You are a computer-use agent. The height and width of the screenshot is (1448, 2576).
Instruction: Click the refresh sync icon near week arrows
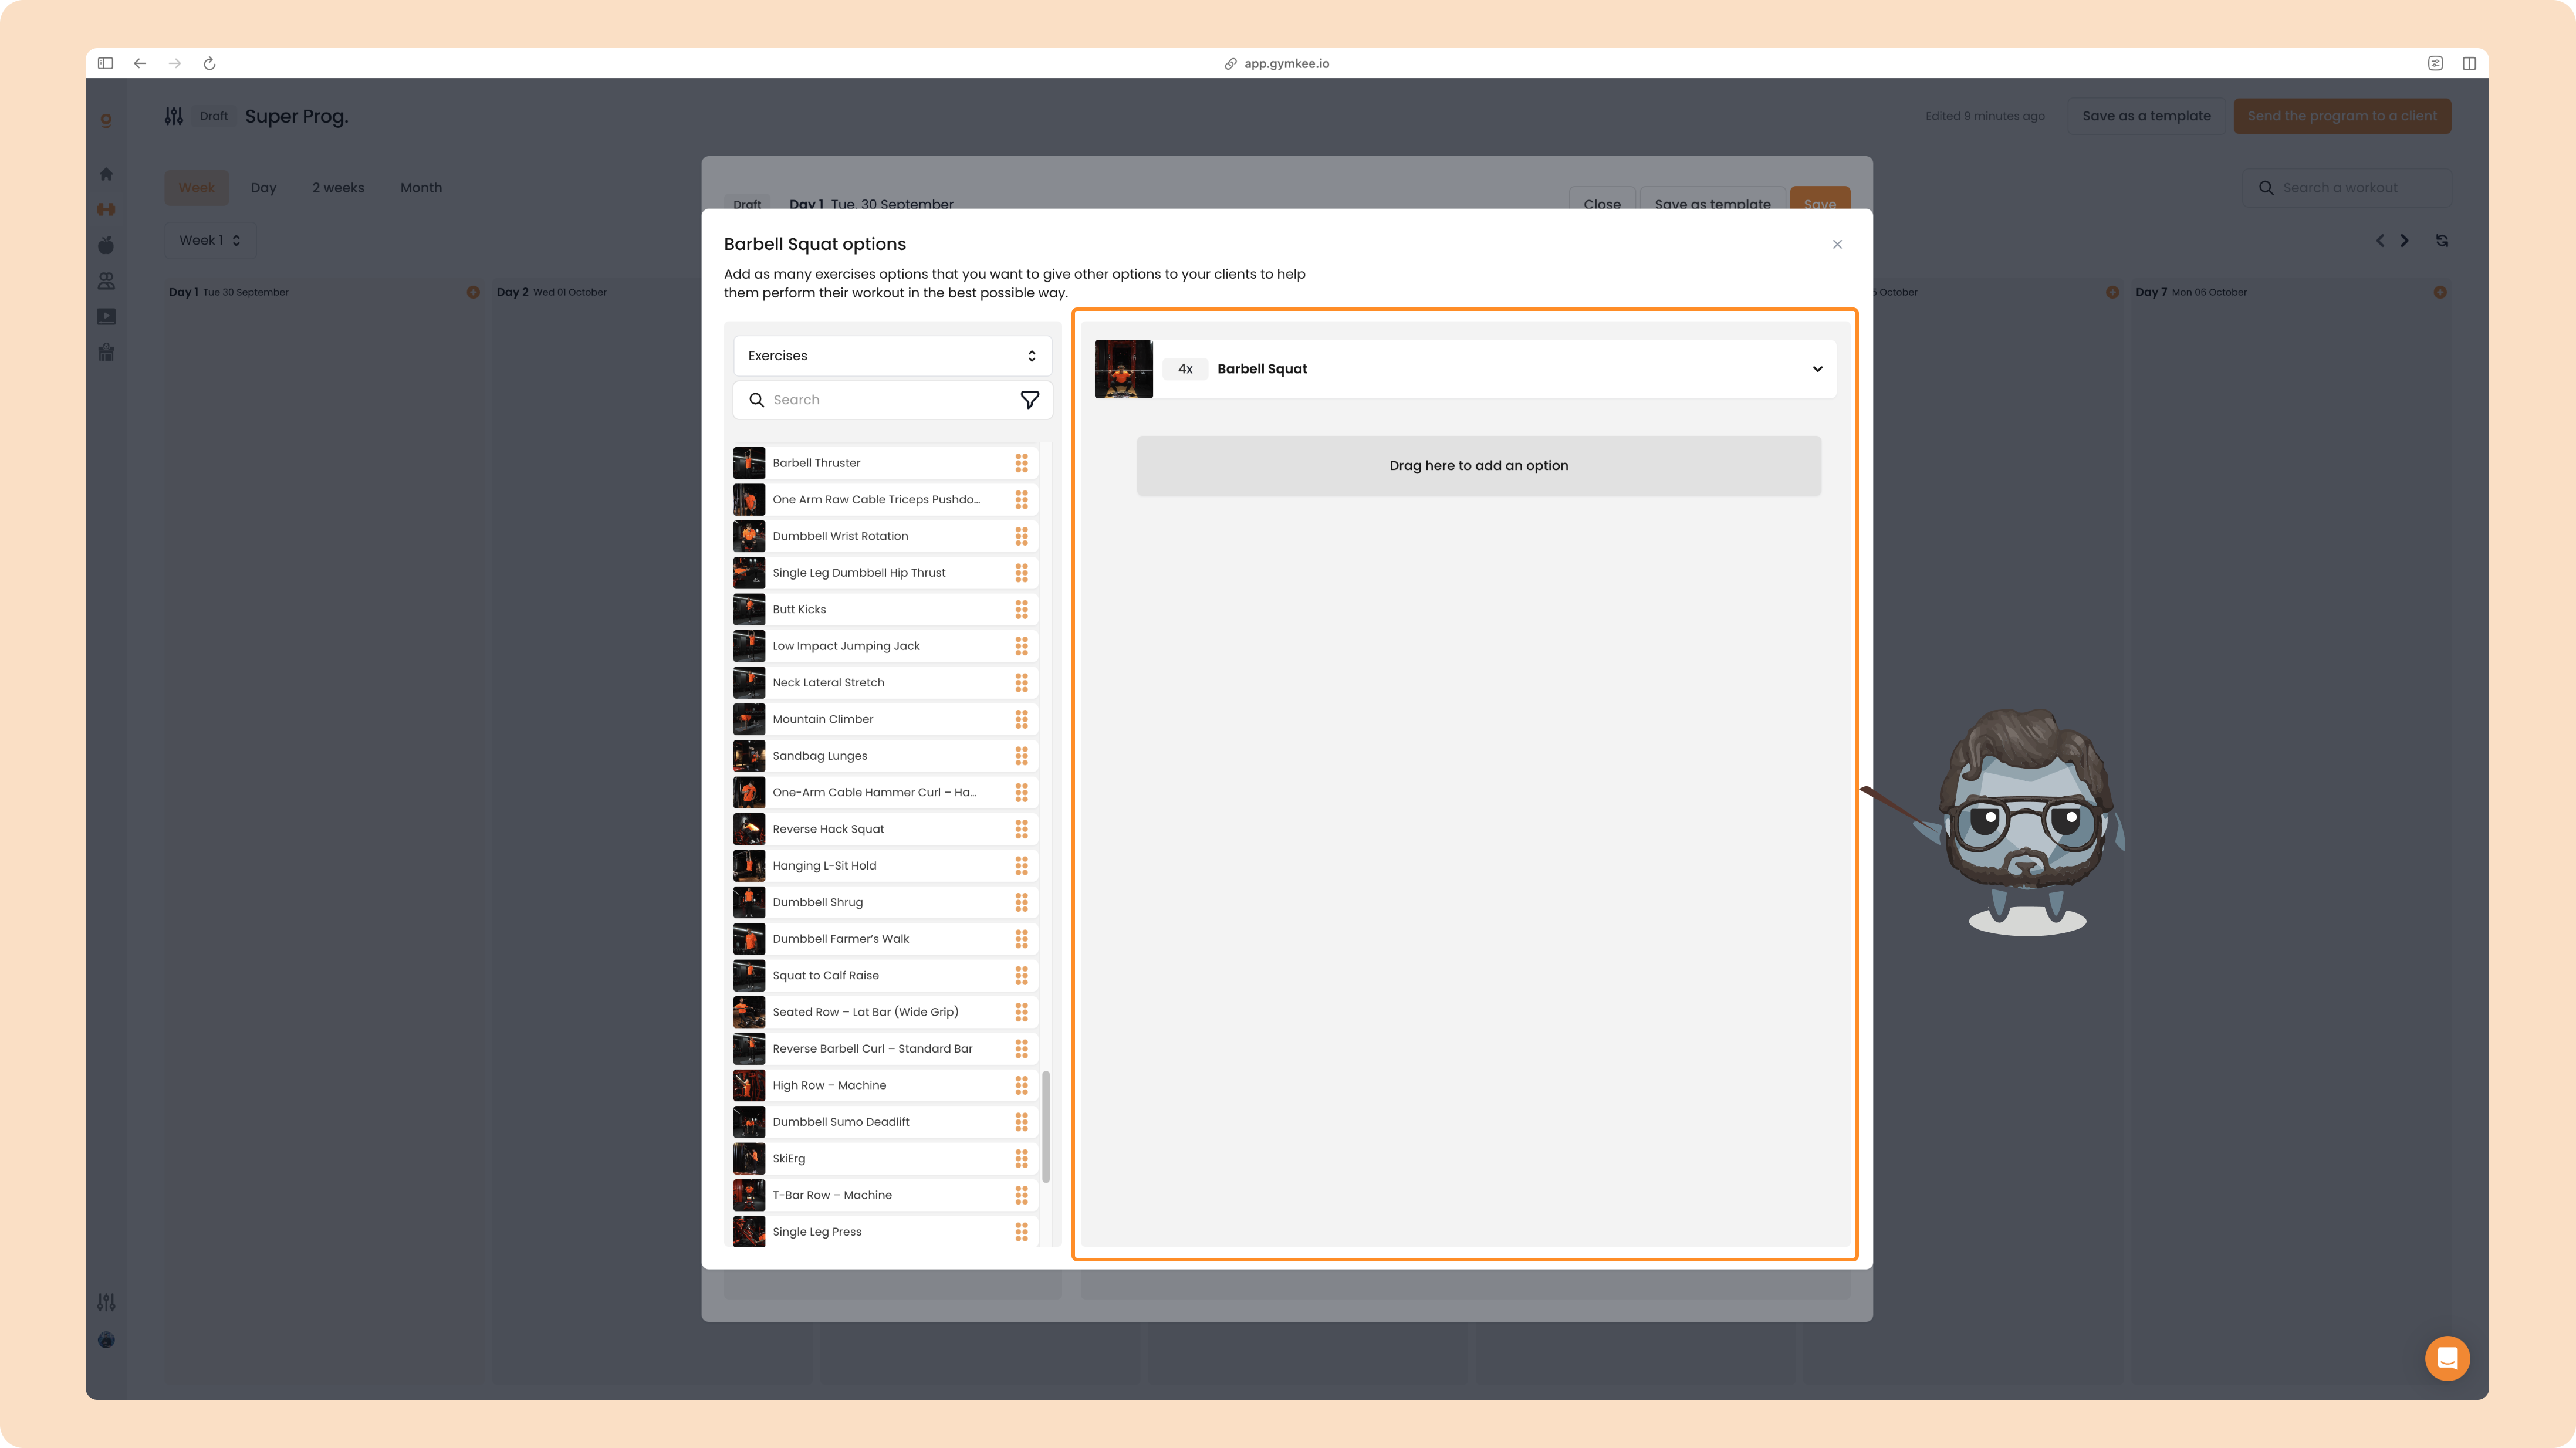pyautogui.click(x=2442, y=240)
